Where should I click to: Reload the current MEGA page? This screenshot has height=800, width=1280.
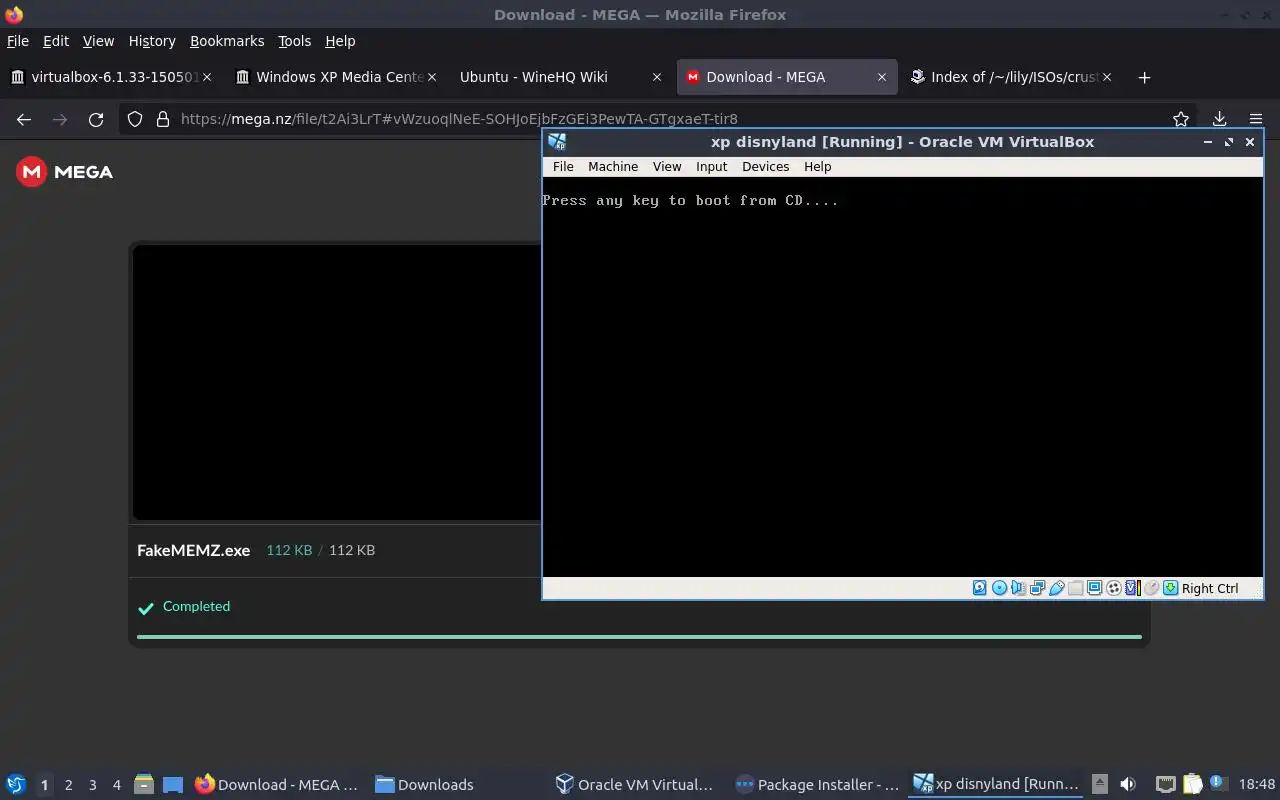click(x=96, y=119)
